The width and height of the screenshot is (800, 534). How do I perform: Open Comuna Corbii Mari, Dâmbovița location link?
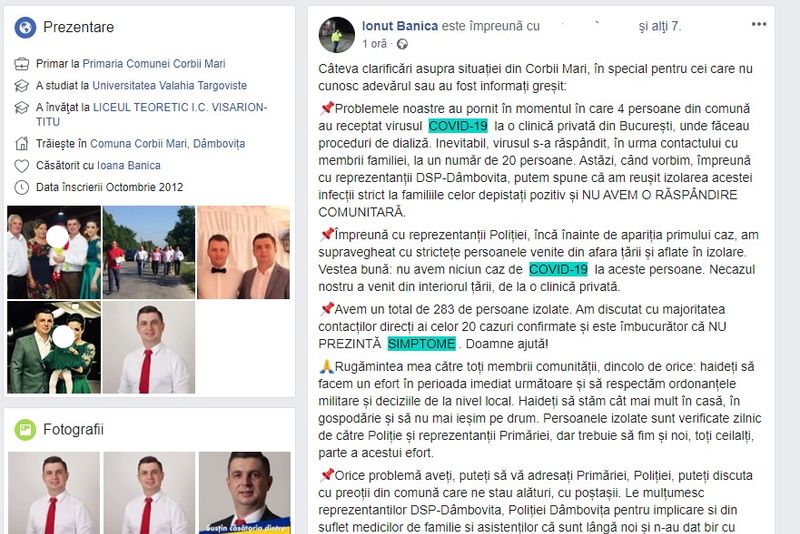pyautogui.click(x=167, y=144)
